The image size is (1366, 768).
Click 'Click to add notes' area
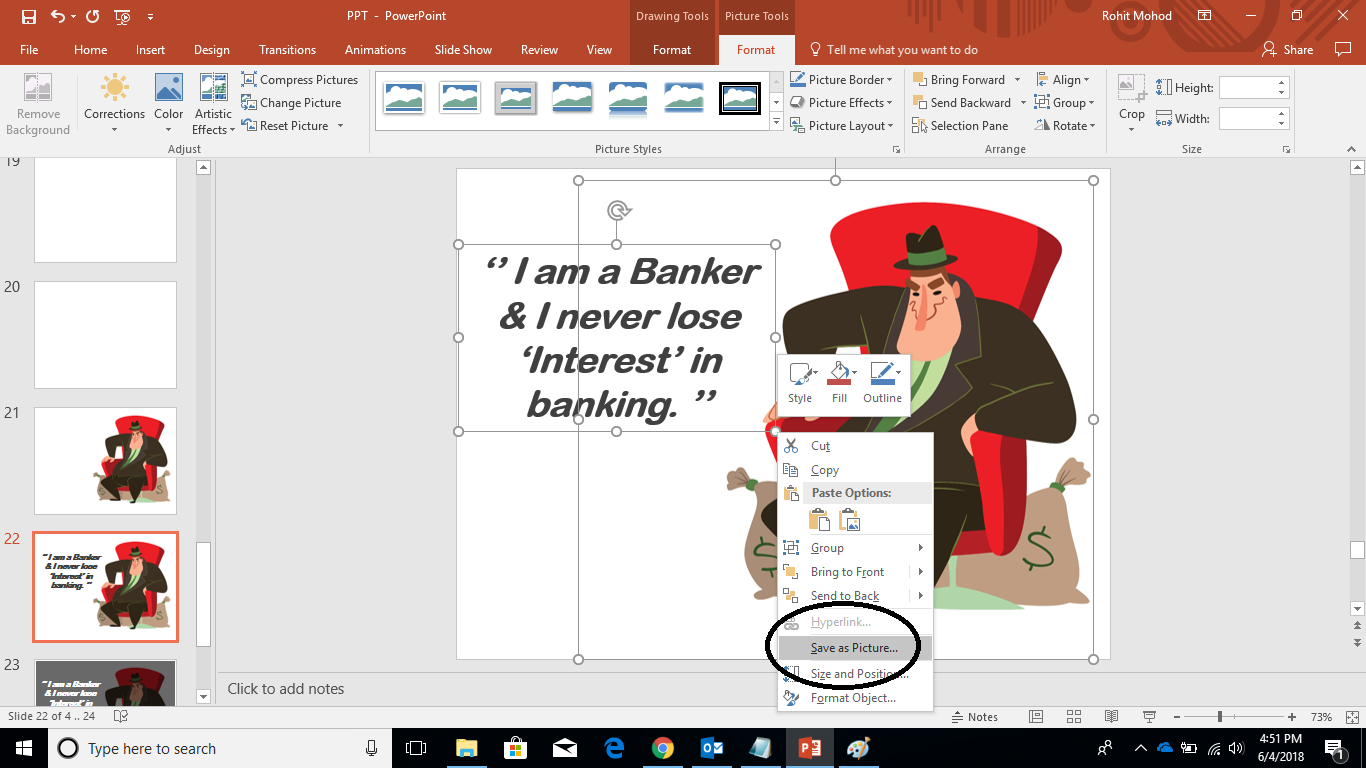tap(286, 689)
